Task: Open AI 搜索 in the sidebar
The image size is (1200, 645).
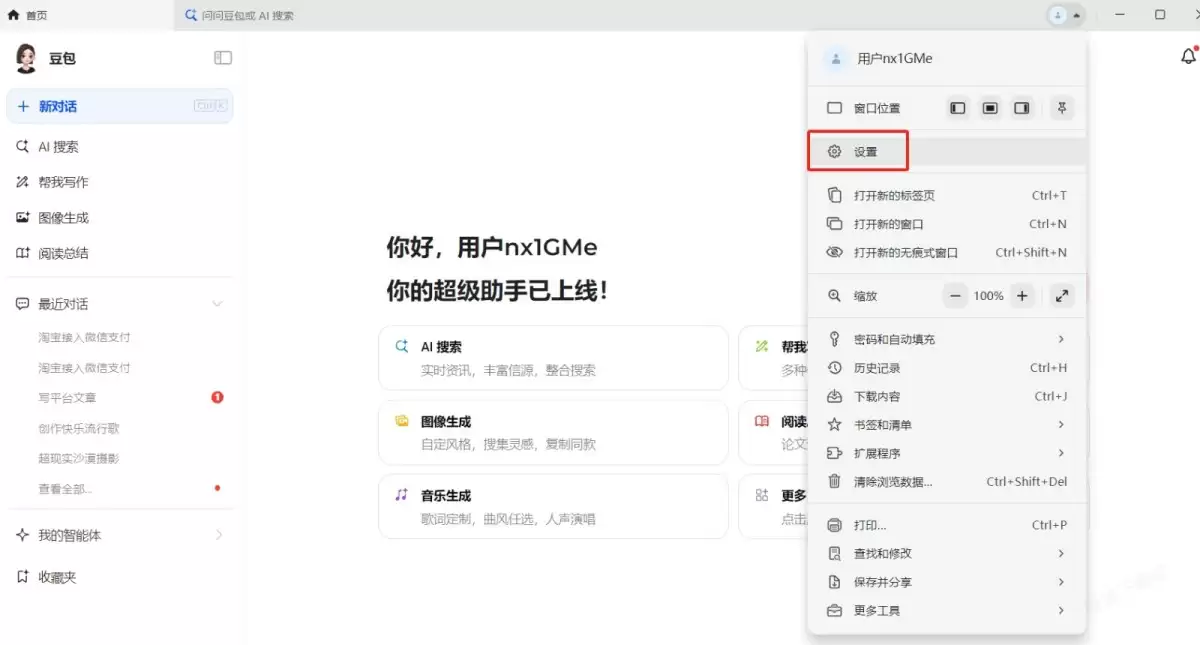Action: (x=120, y=147)
